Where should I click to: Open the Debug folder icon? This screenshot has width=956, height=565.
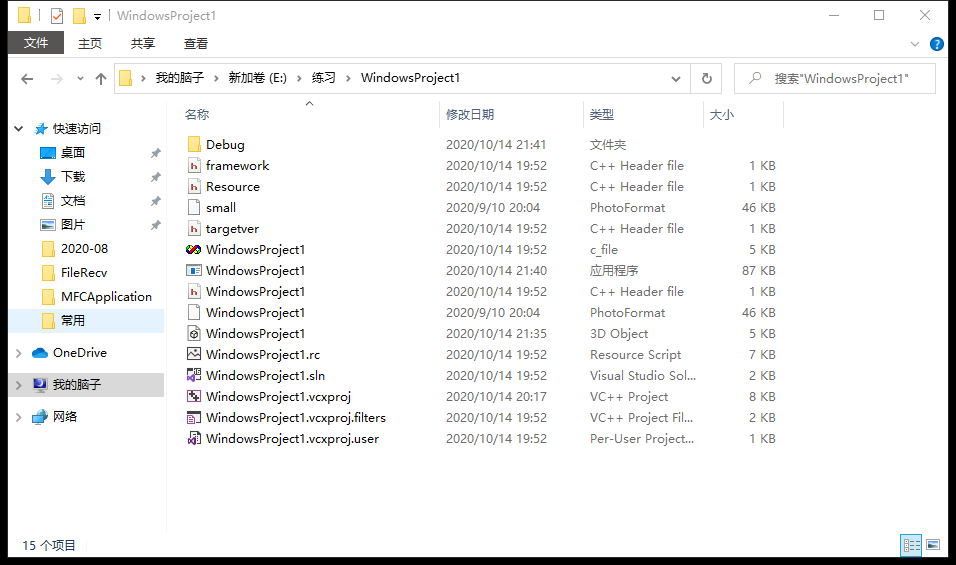coord(194,144)
